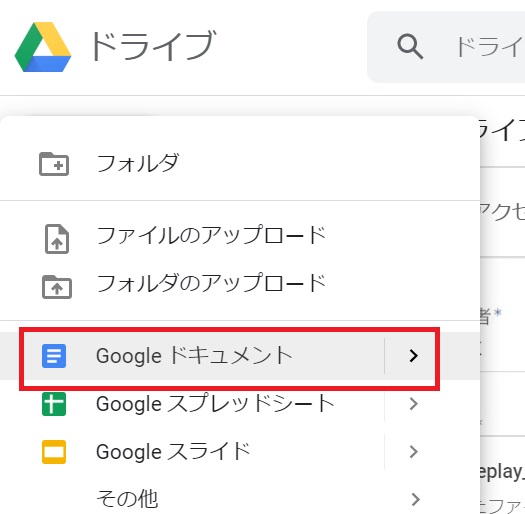Click the yellow Google Slides icon
The height and width of the screenshot is (514, 525).
coord(54,452)
